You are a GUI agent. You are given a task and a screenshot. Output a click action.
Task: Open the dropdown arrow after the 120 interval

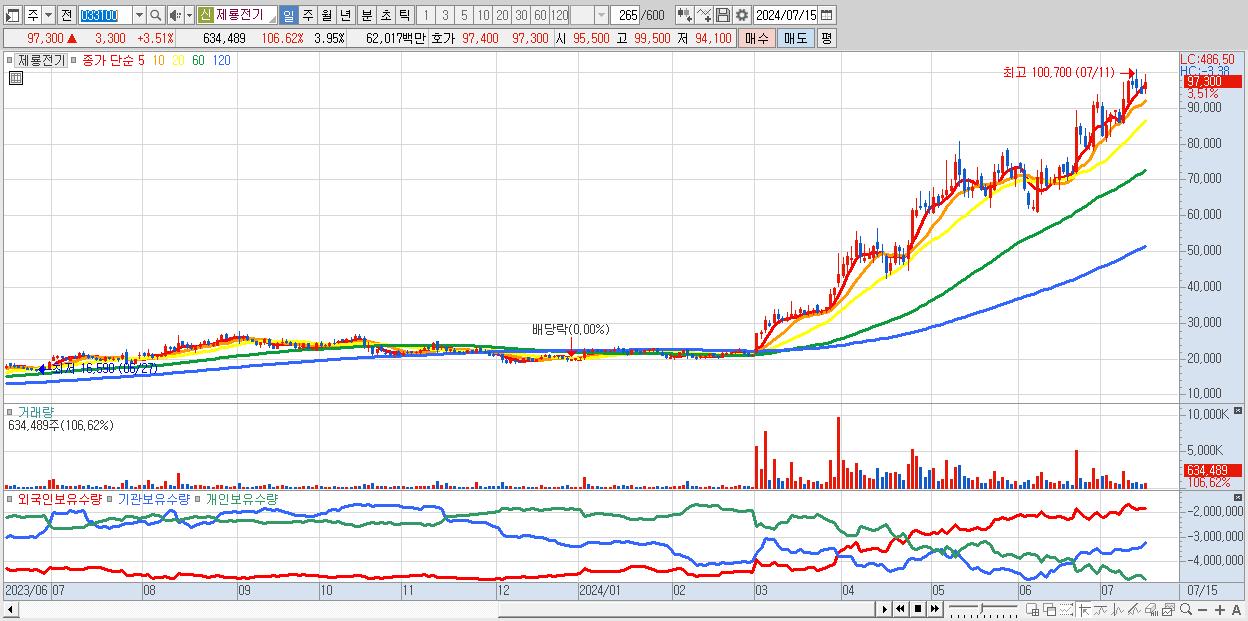601,15
